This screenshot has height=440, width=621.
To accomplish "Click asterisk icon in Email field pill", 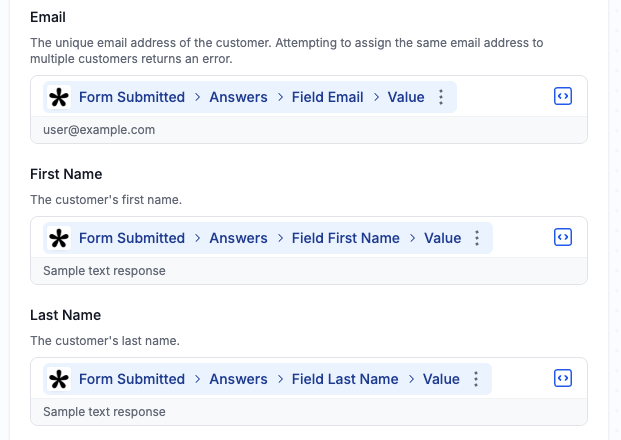I will 59,98.
